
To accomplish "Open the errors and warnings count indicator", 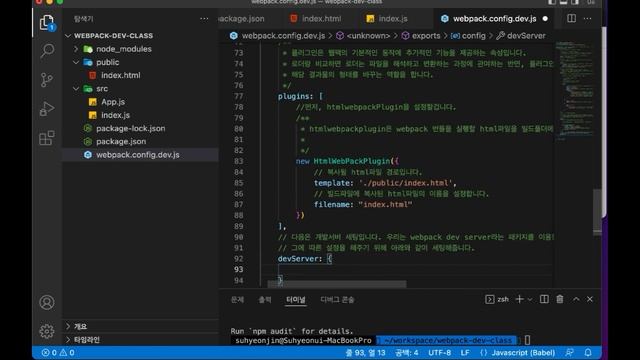I will [58, 353].
